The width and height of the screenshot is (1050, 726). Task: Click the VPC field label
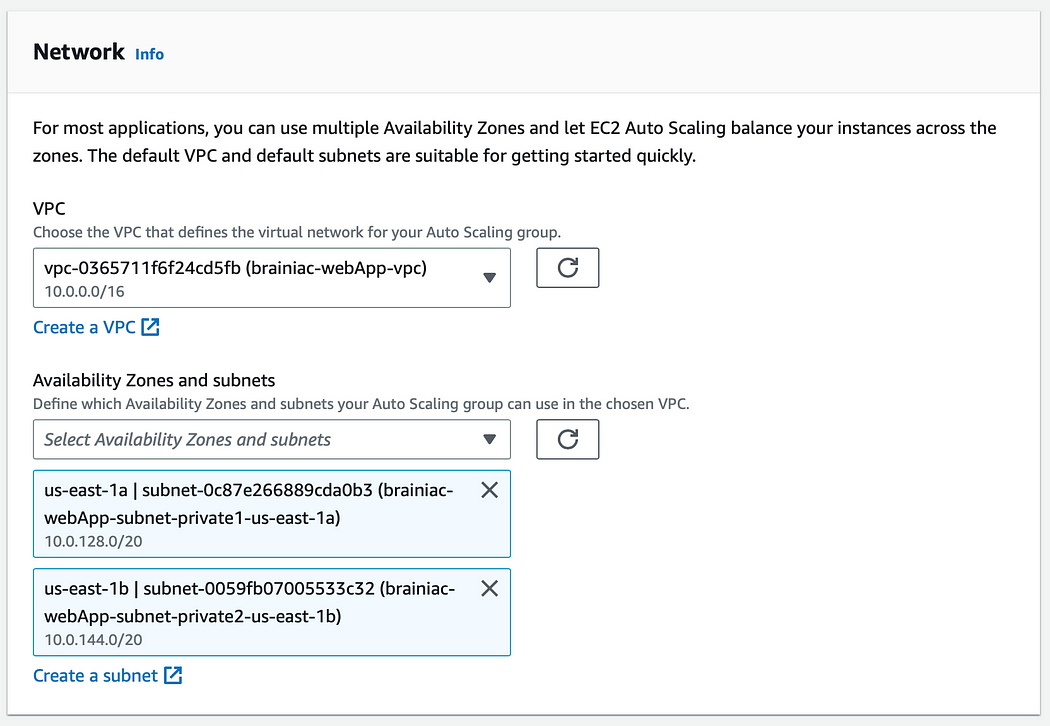50,208
